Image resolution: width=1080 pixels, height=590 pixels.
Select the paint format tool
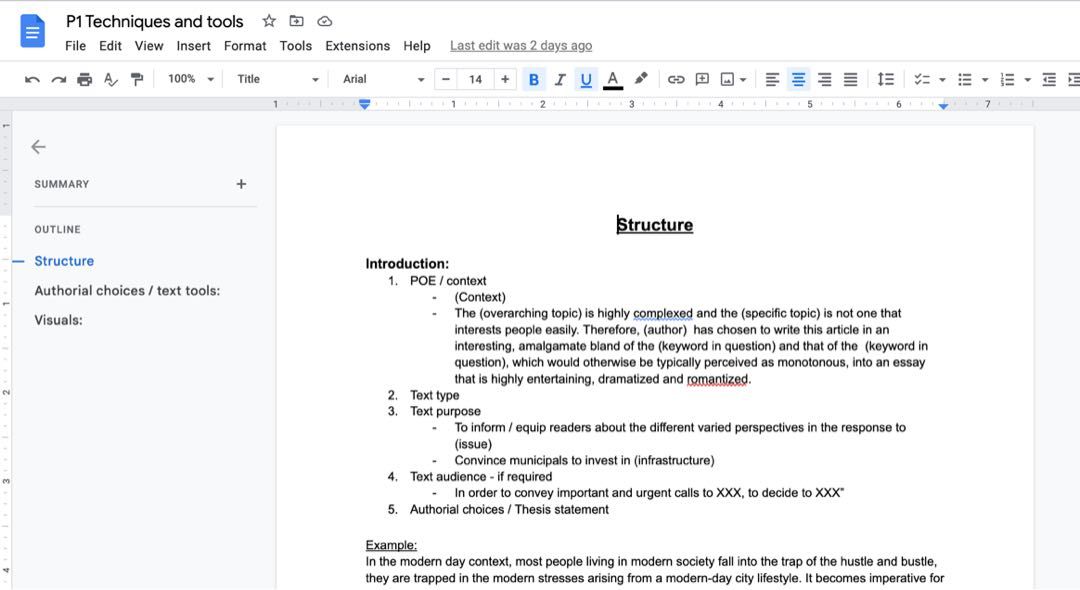pyautogui.click(x=137, y=78)
